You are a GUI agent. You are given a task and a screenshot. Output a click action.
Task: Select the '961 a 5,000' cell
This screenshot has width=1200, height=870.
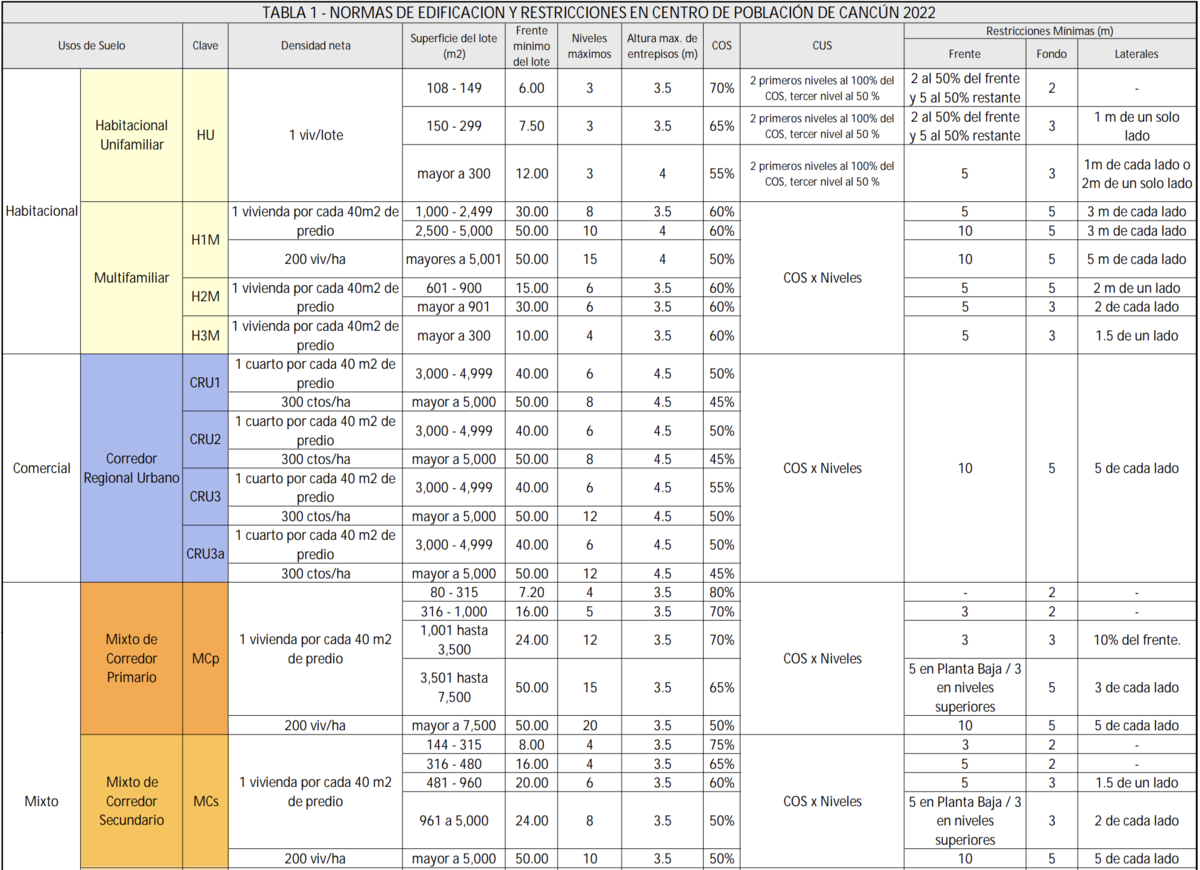tap(454, 820)
